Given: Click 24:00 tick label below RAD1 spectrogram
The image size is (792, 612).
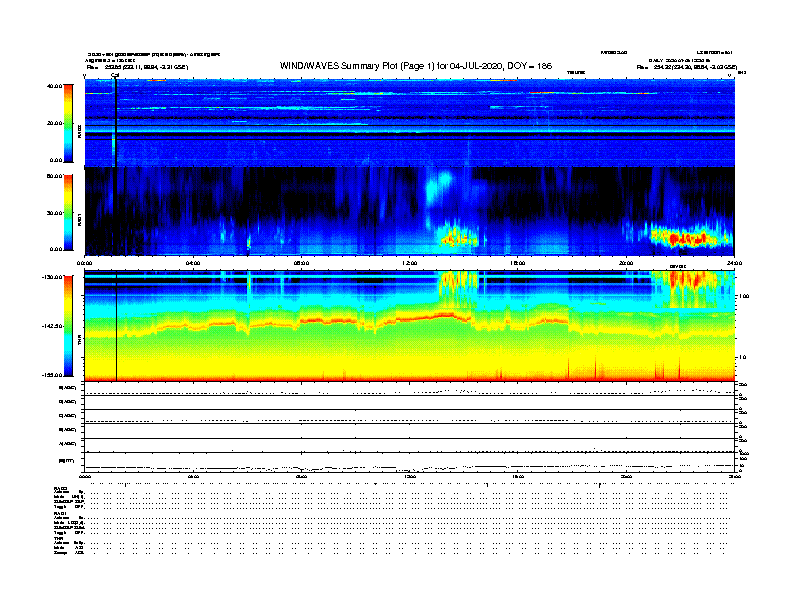Looking at the screenshot, I should click(x=734, y=263).
